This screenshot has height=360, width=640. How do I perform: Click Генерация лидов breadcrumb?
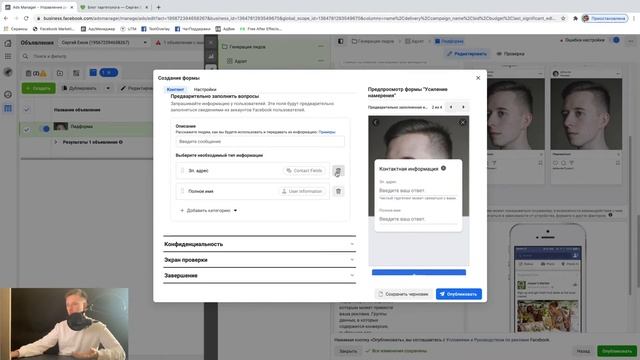[x=373, y=41]
